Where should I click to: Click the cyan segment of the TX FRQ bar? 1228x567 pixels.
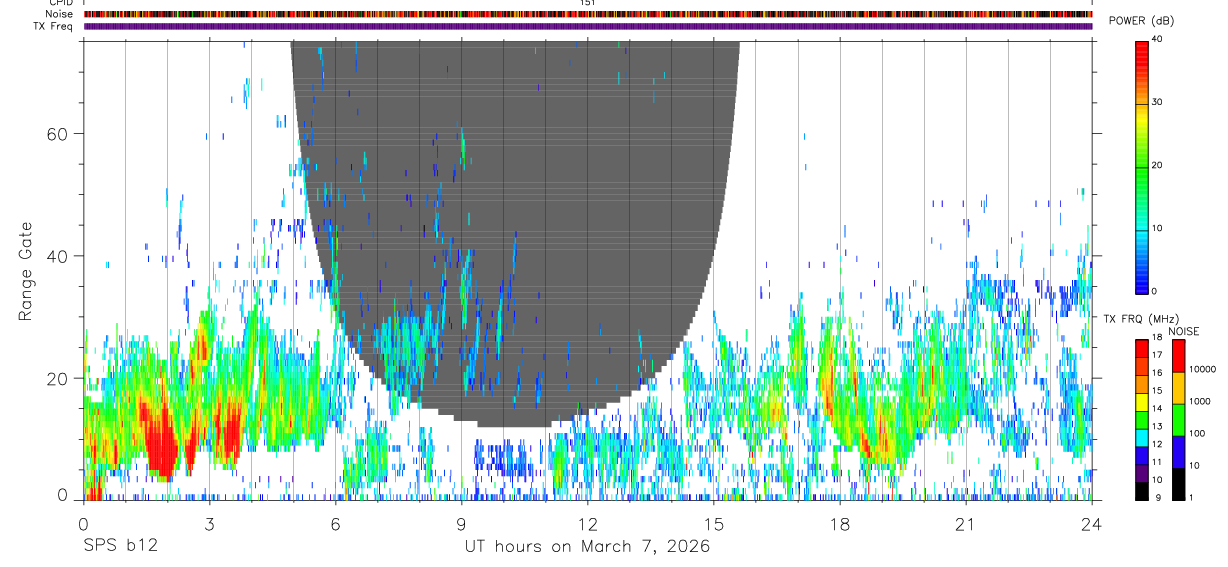[x=1142, y=438]
